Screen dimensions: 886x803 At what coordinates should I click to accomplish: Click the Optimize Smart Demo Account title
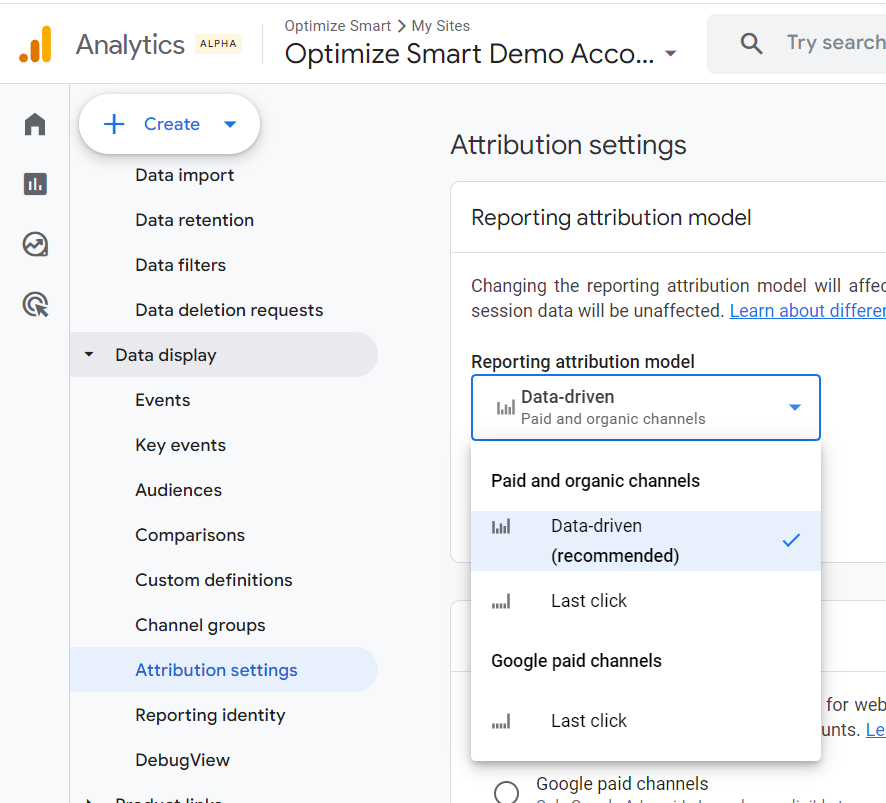(469, 54)
